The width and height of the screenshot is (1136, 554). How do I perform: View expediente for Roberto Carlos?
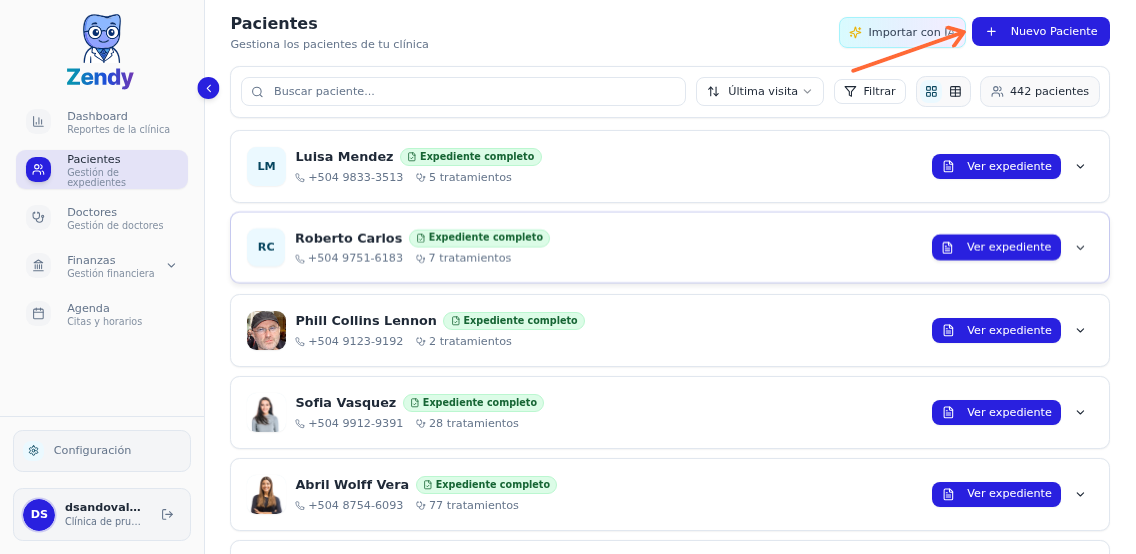pos(995,248)
